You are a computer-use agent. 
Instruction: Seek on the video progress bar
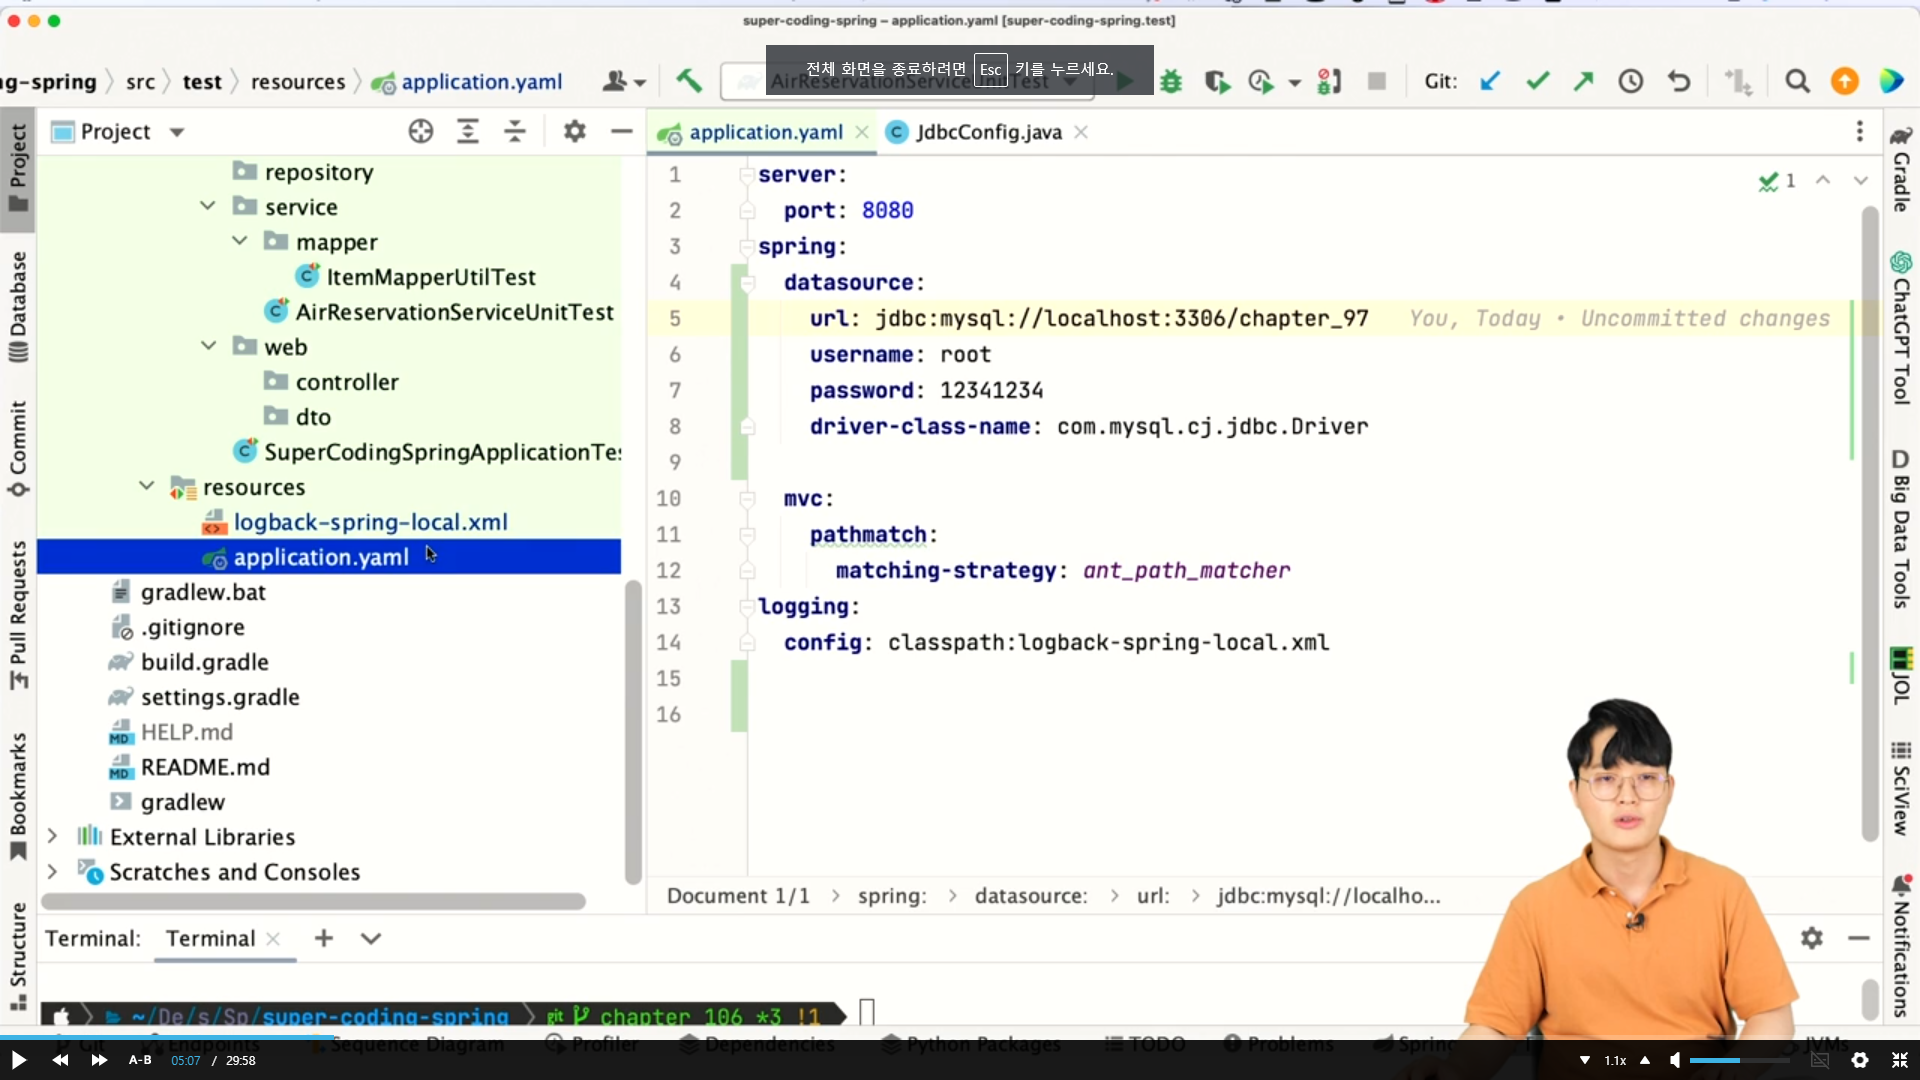pos(960,1037)
